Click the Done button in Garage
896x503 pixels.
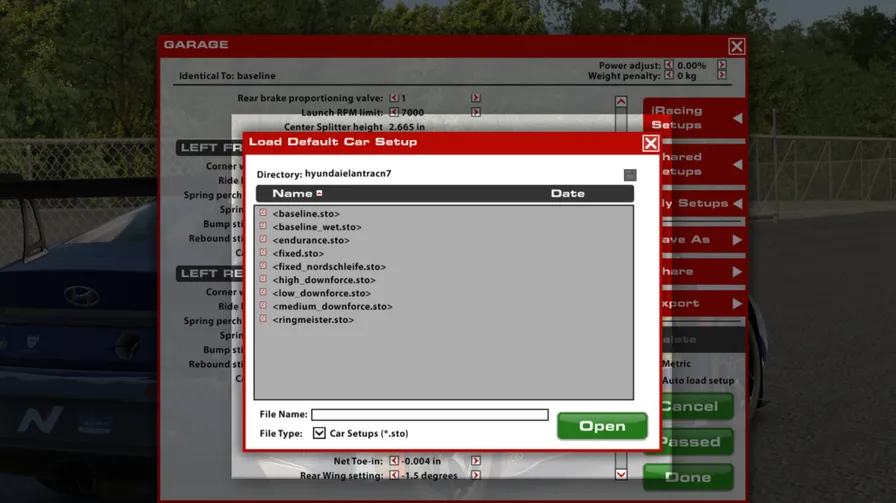coord(688,477)
